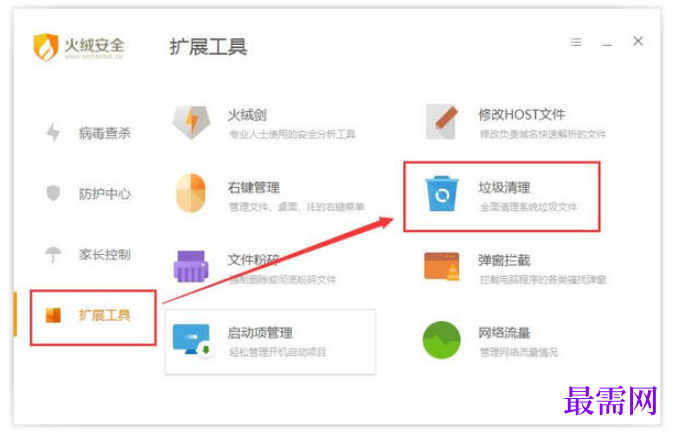Click the orange squares 扩展工具 icon

(x=53, y=315)
